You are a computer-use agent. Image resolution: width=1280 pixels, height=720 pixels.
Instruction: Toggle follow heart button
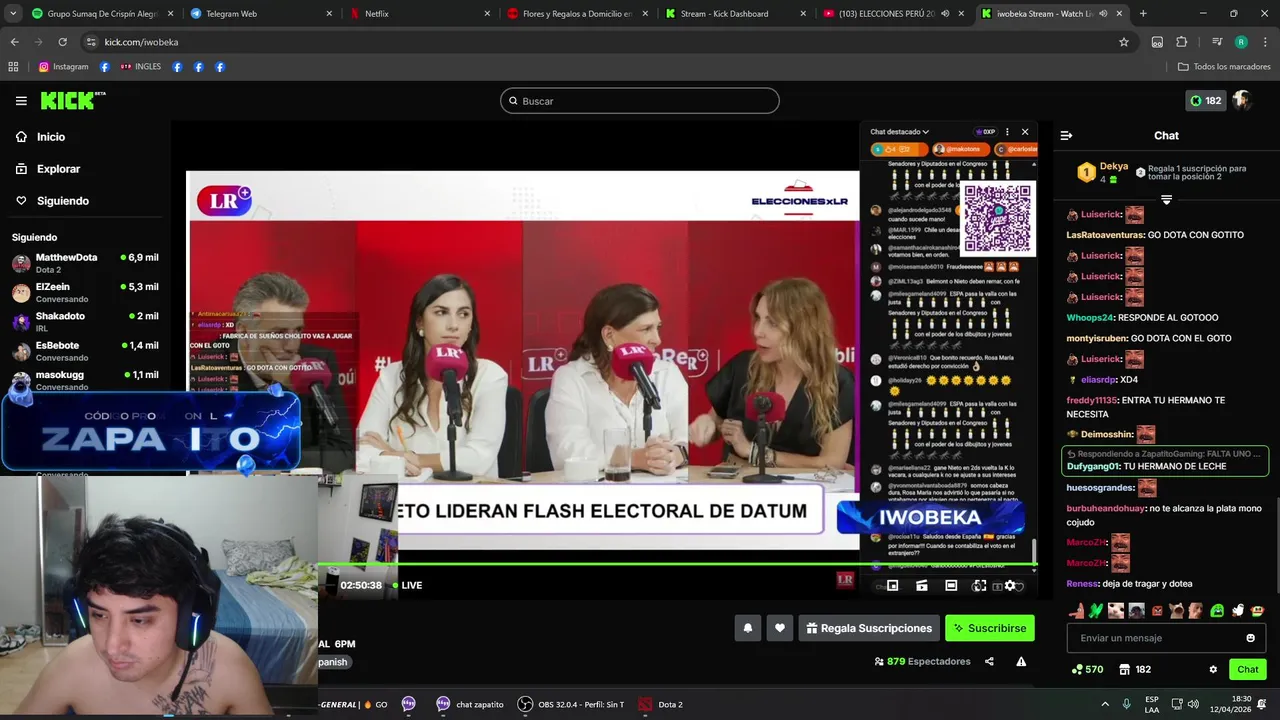[x=780, y=628]
